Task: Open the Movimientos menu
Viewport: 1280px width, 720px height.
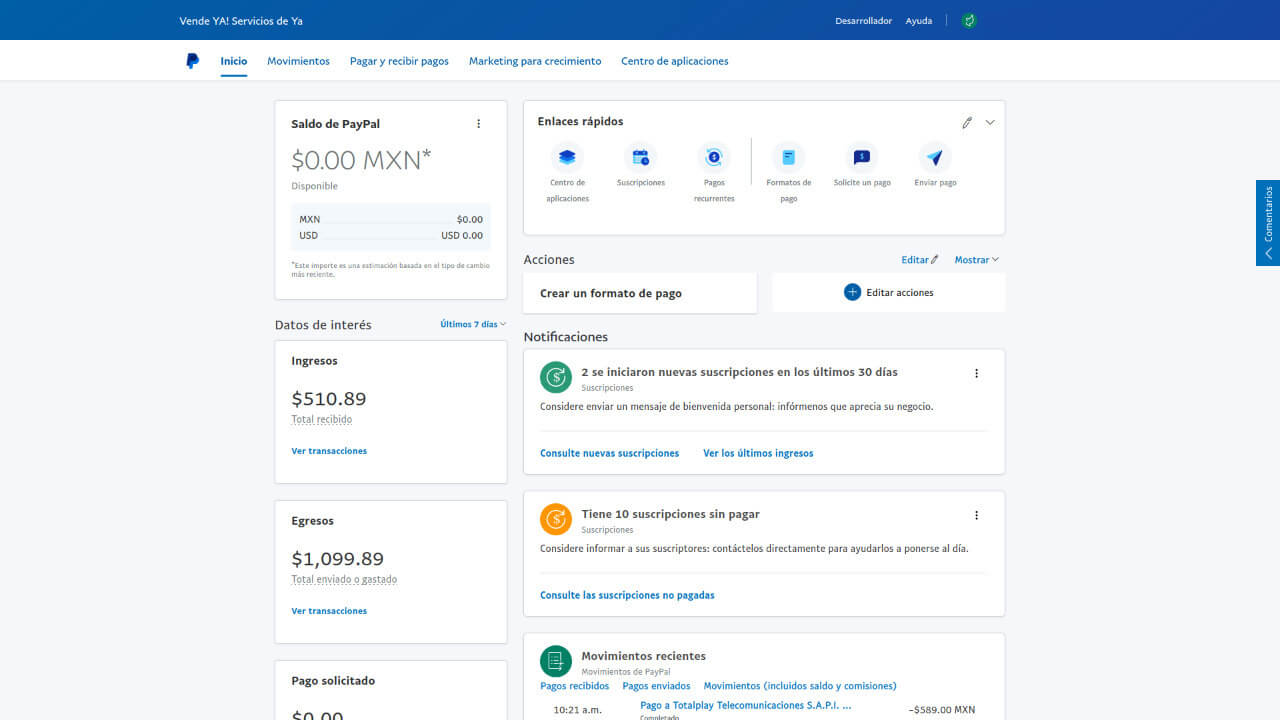Action: pos(298,61)
